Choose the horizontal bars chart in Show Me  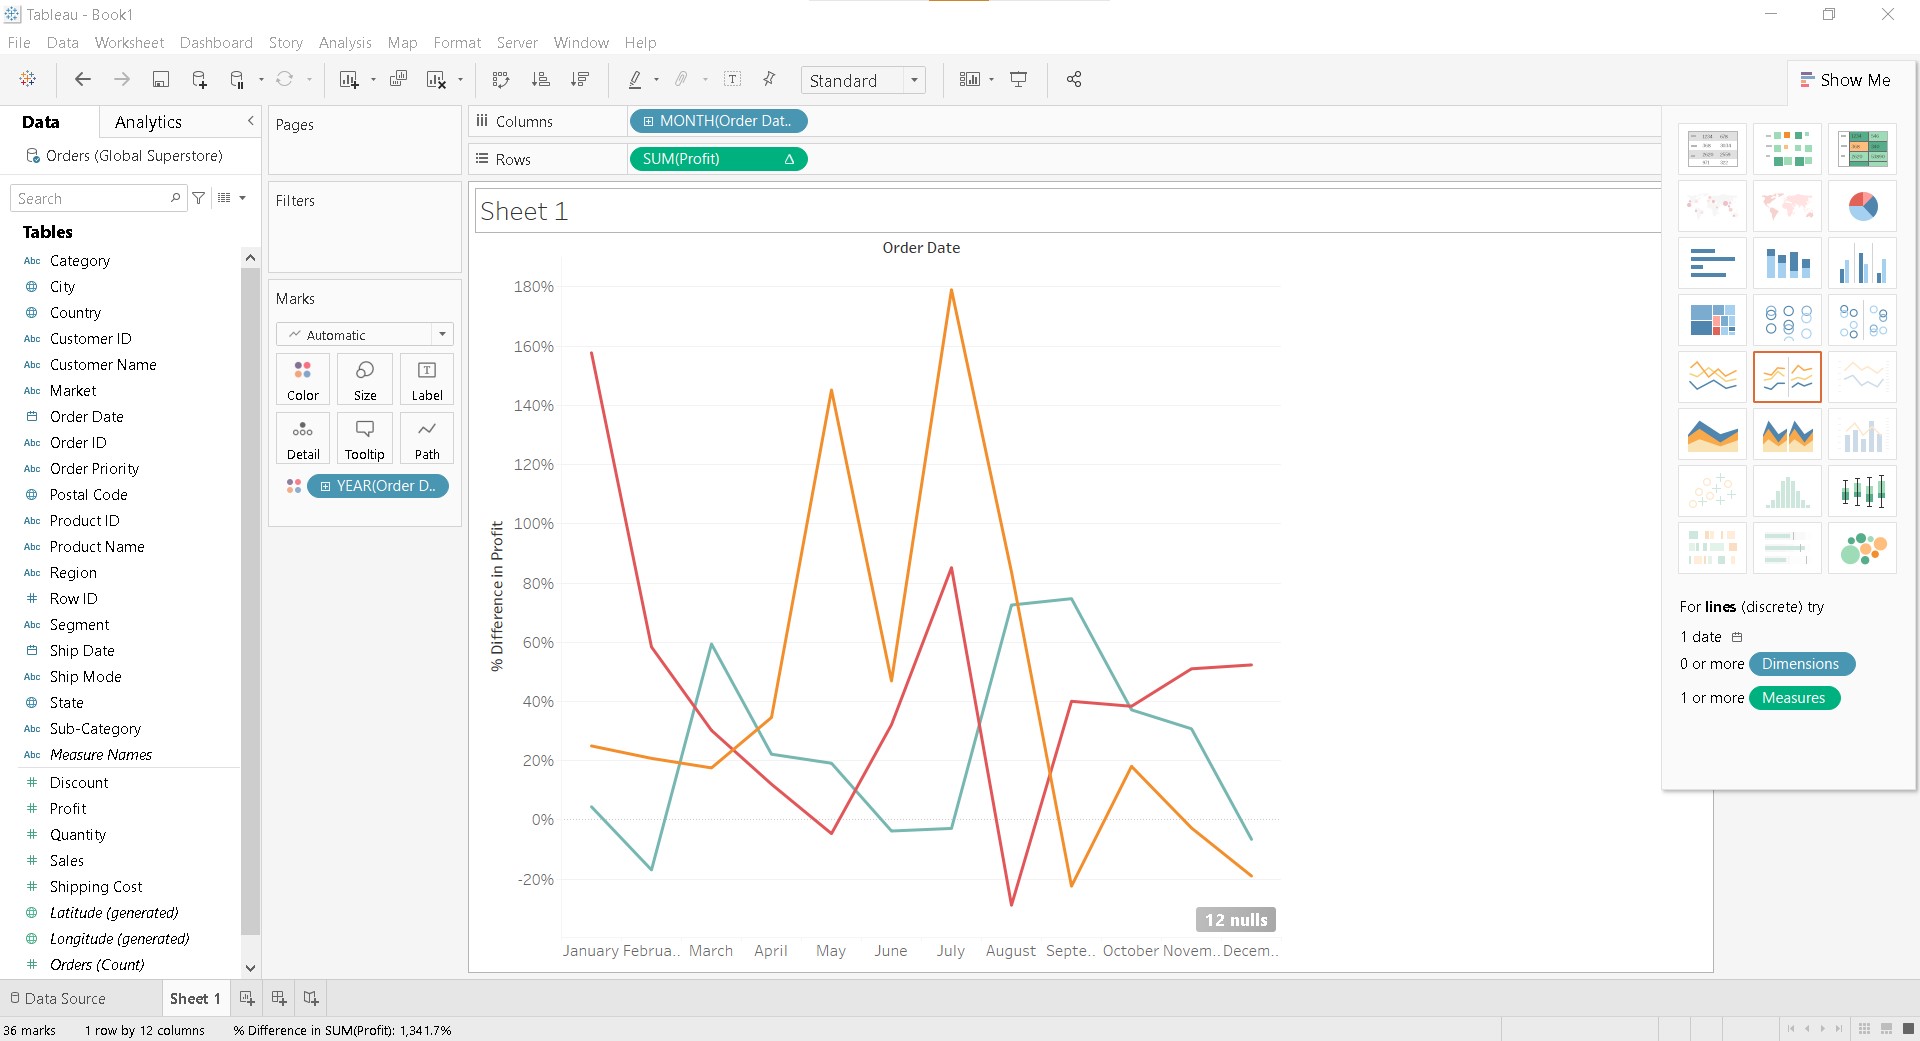click(x=1712, y=263)
